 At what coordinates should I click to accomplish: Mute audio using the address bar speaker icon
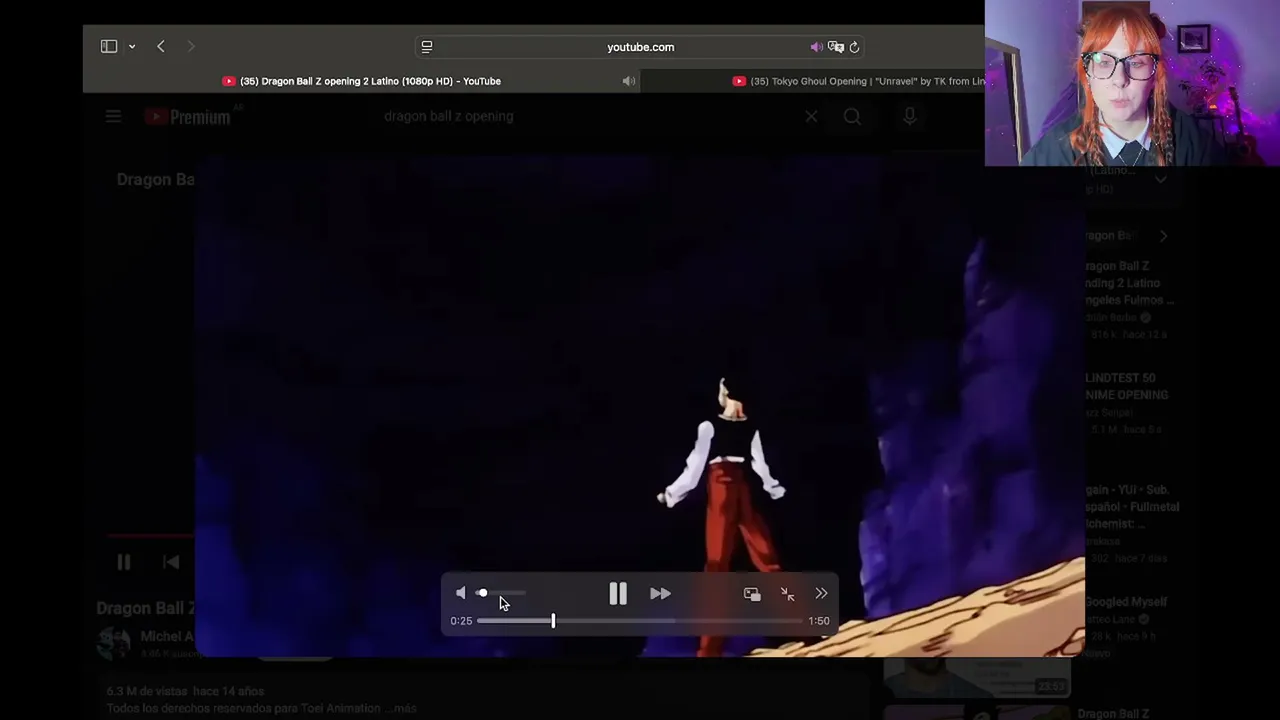pyautogui.click(x=816, y=47)
